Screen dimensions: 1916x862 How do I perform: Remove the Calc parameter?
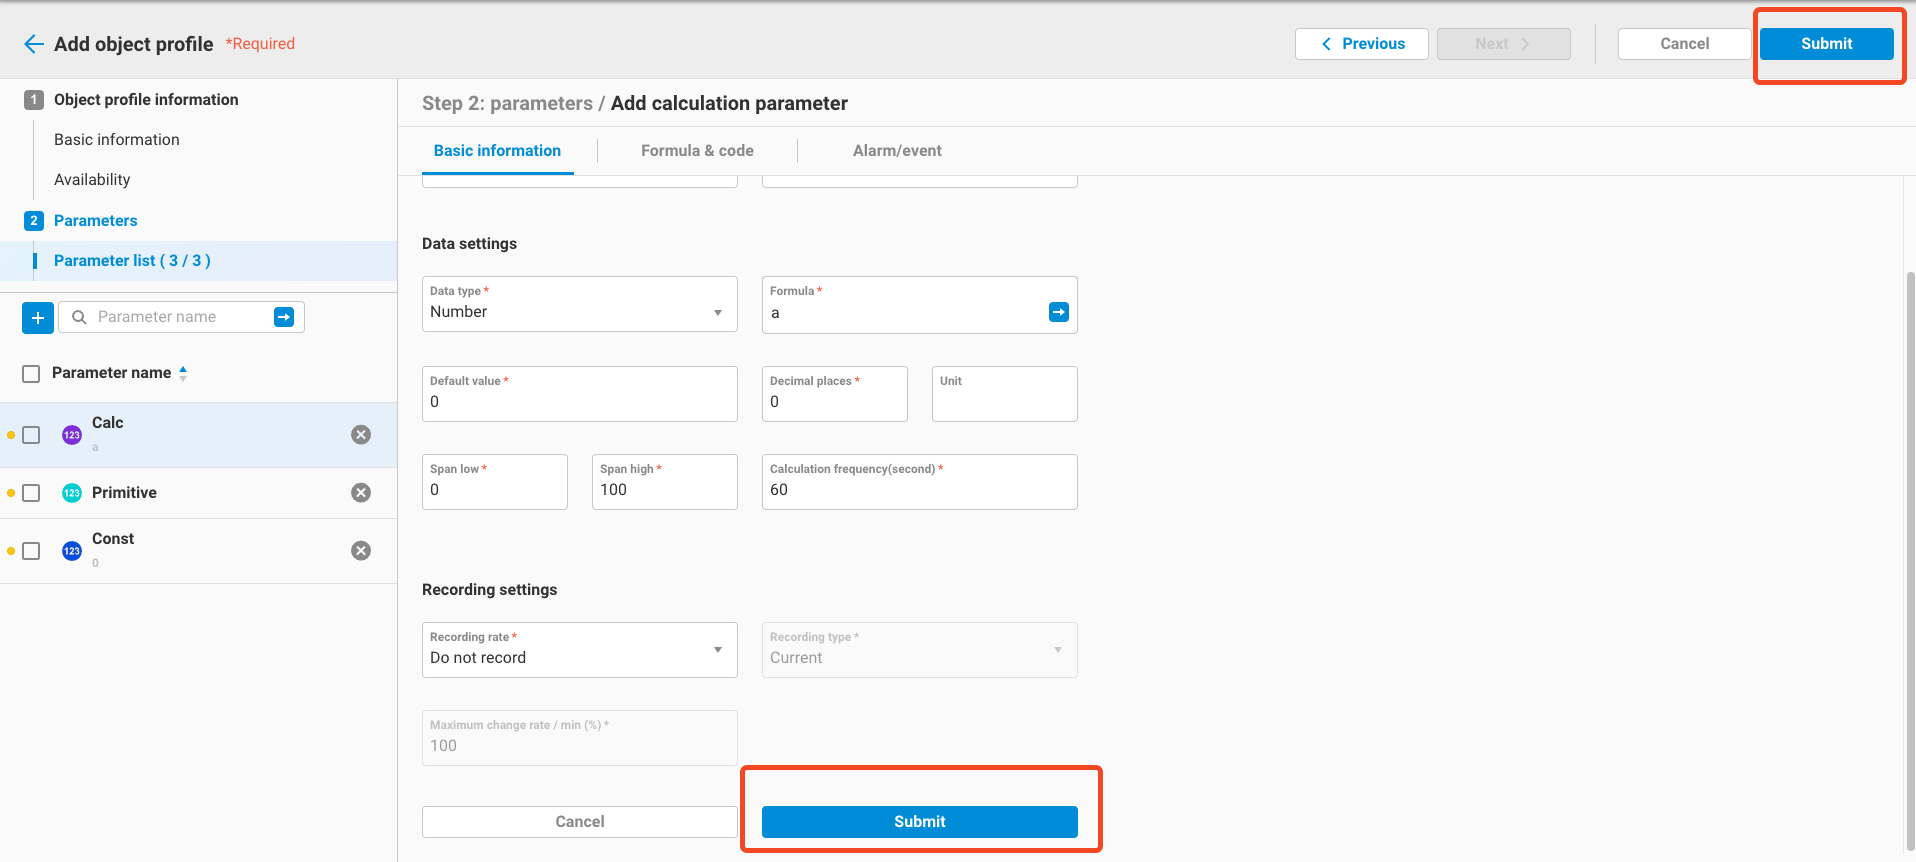coord(361,435)
